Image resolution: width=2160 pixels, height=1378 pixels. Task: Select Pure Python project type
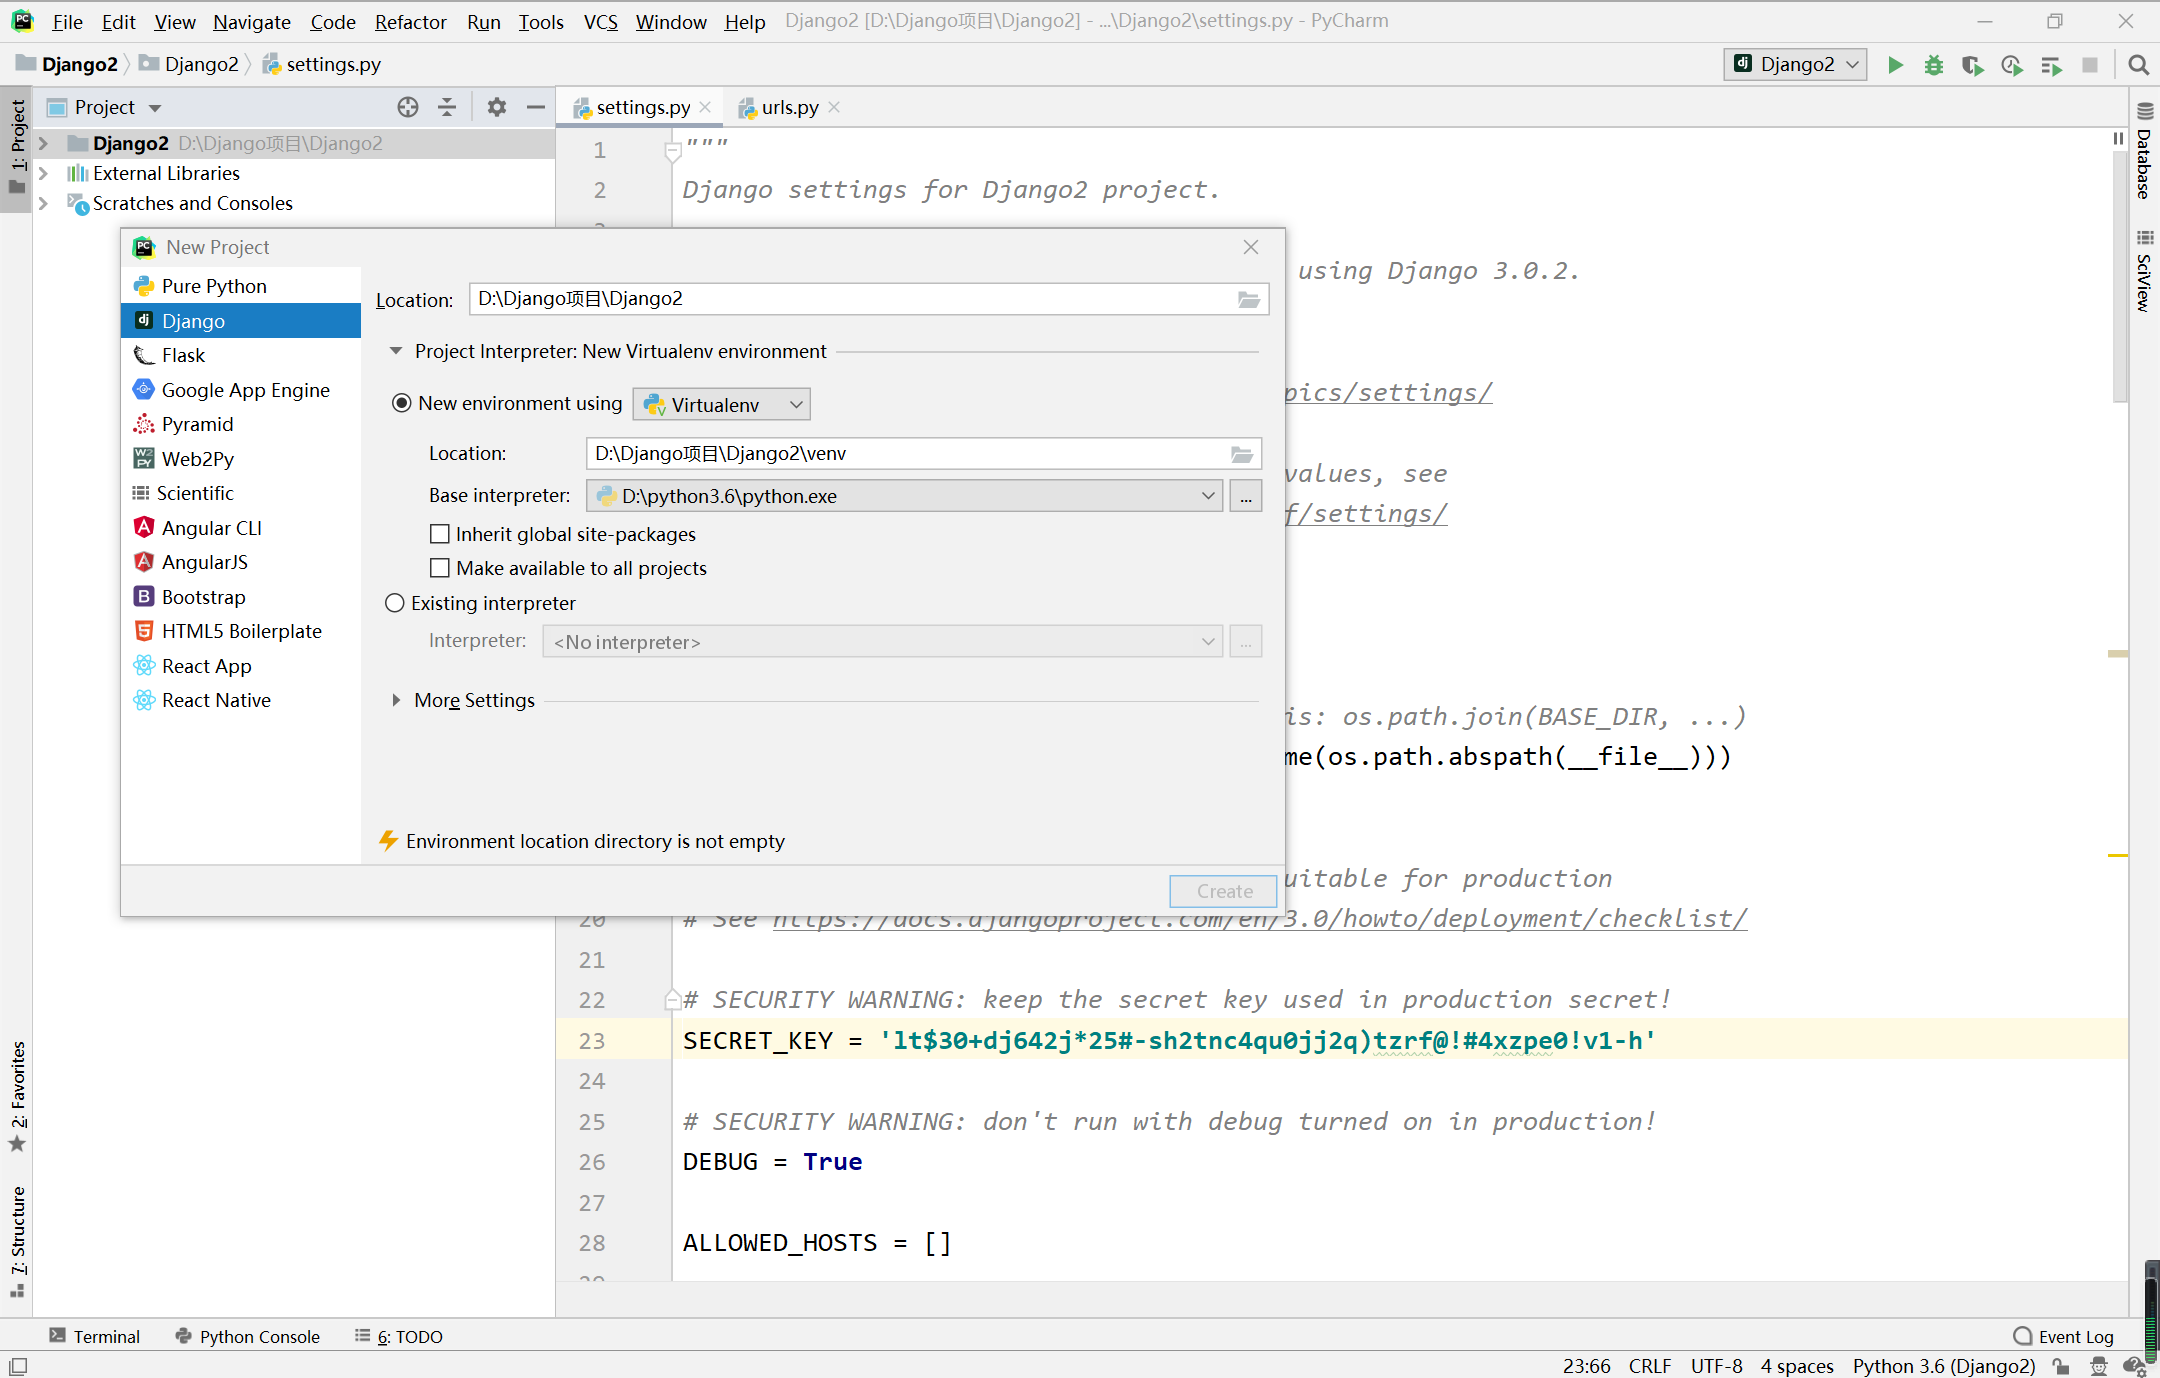pyautogui.click(x=240, y=286)
